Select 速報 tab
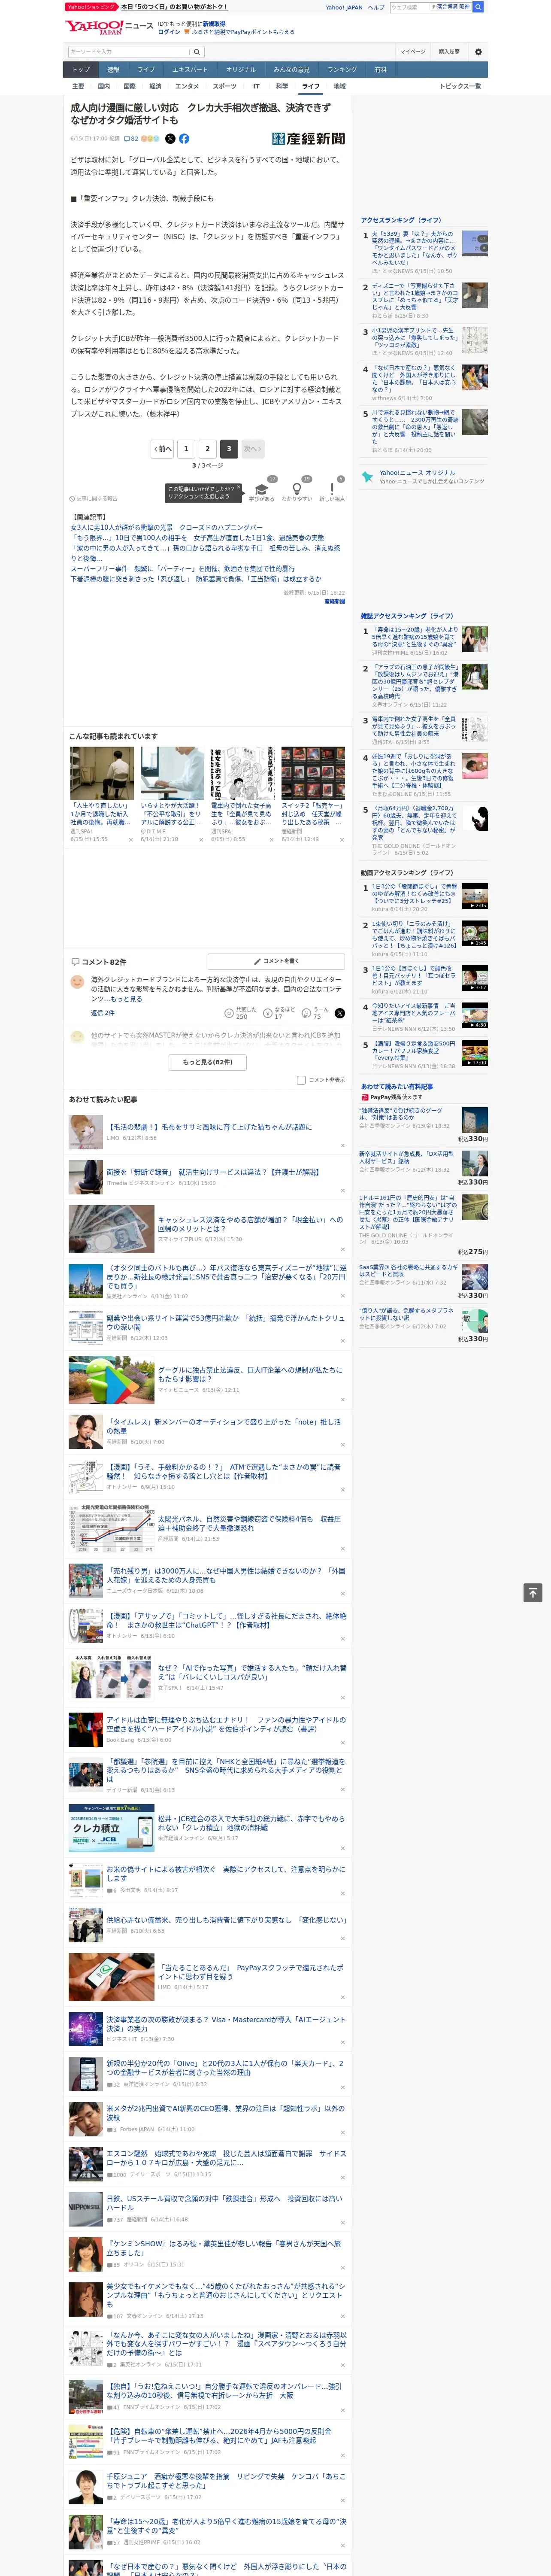The image size is (551, 2576). pyautogui.click(x=113, y=70)
